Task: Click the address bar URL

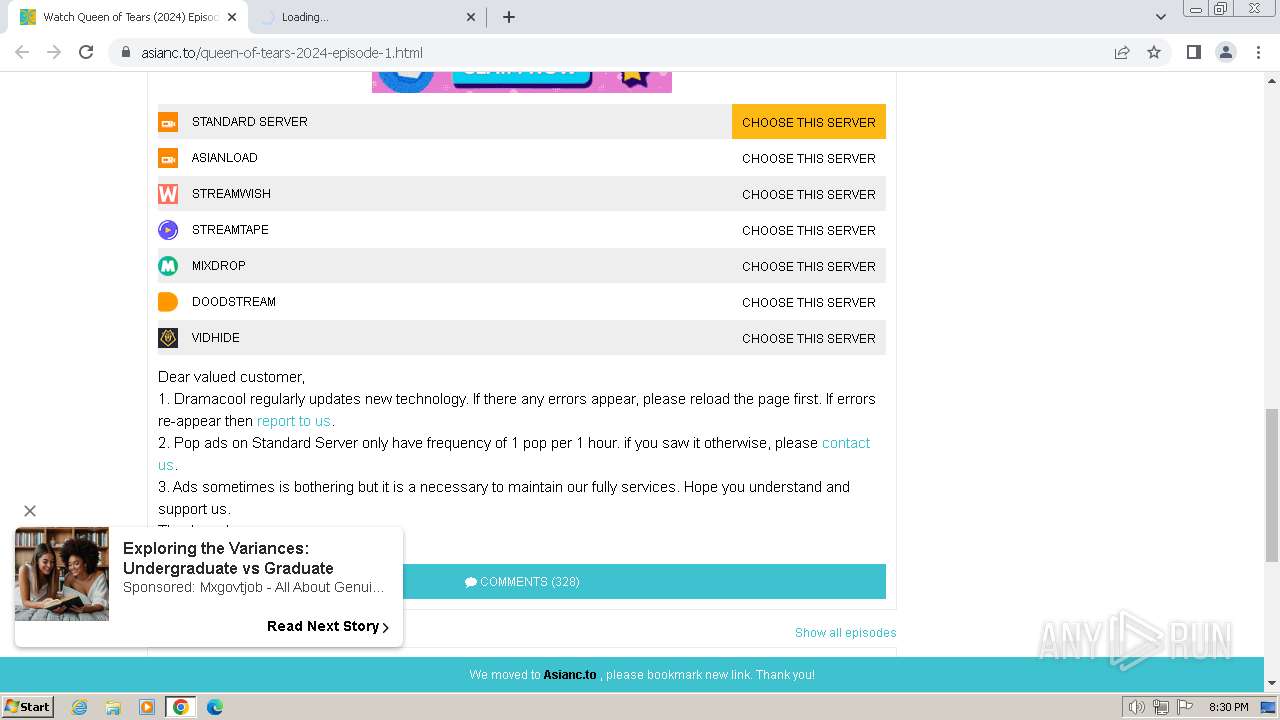Action: [x=282, y=53]
